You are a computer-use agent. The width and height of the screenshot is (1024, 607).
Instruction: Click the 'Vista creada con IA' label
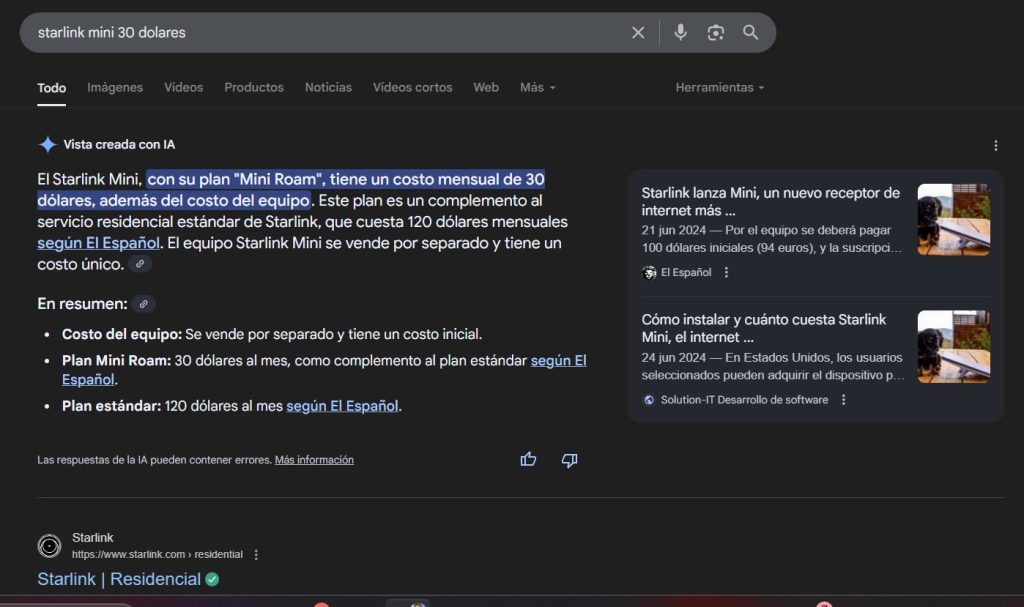click(119, 144)
